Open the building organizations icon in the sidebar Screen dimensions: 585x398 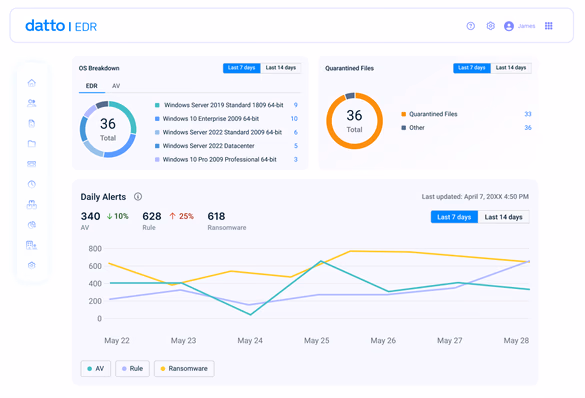(x=32, y=245)
